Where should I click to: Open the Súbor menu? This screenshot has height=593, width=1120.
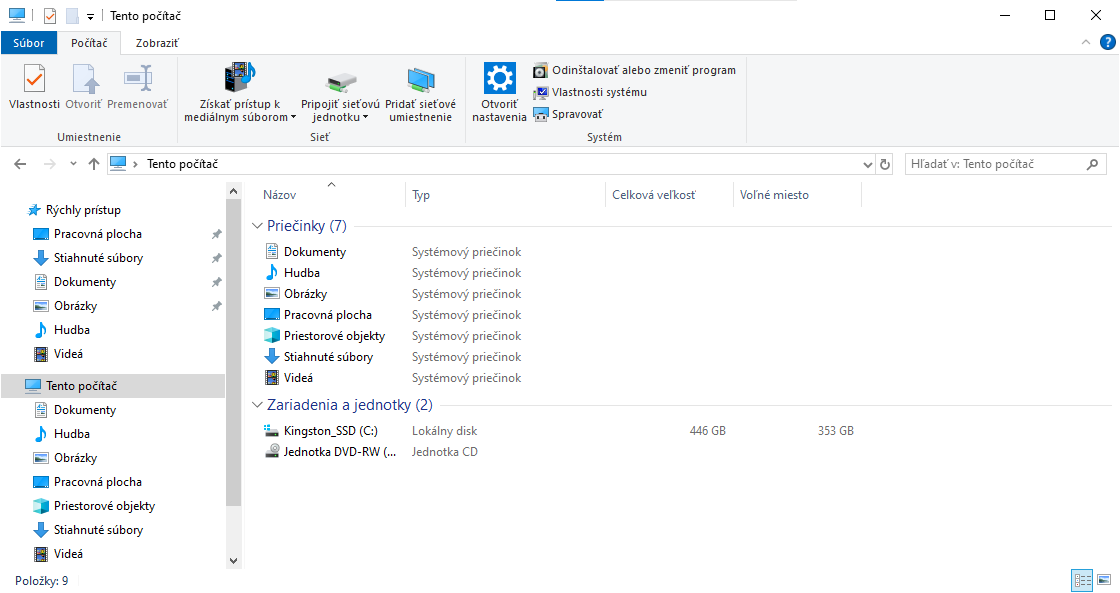(x=28, y=43)
